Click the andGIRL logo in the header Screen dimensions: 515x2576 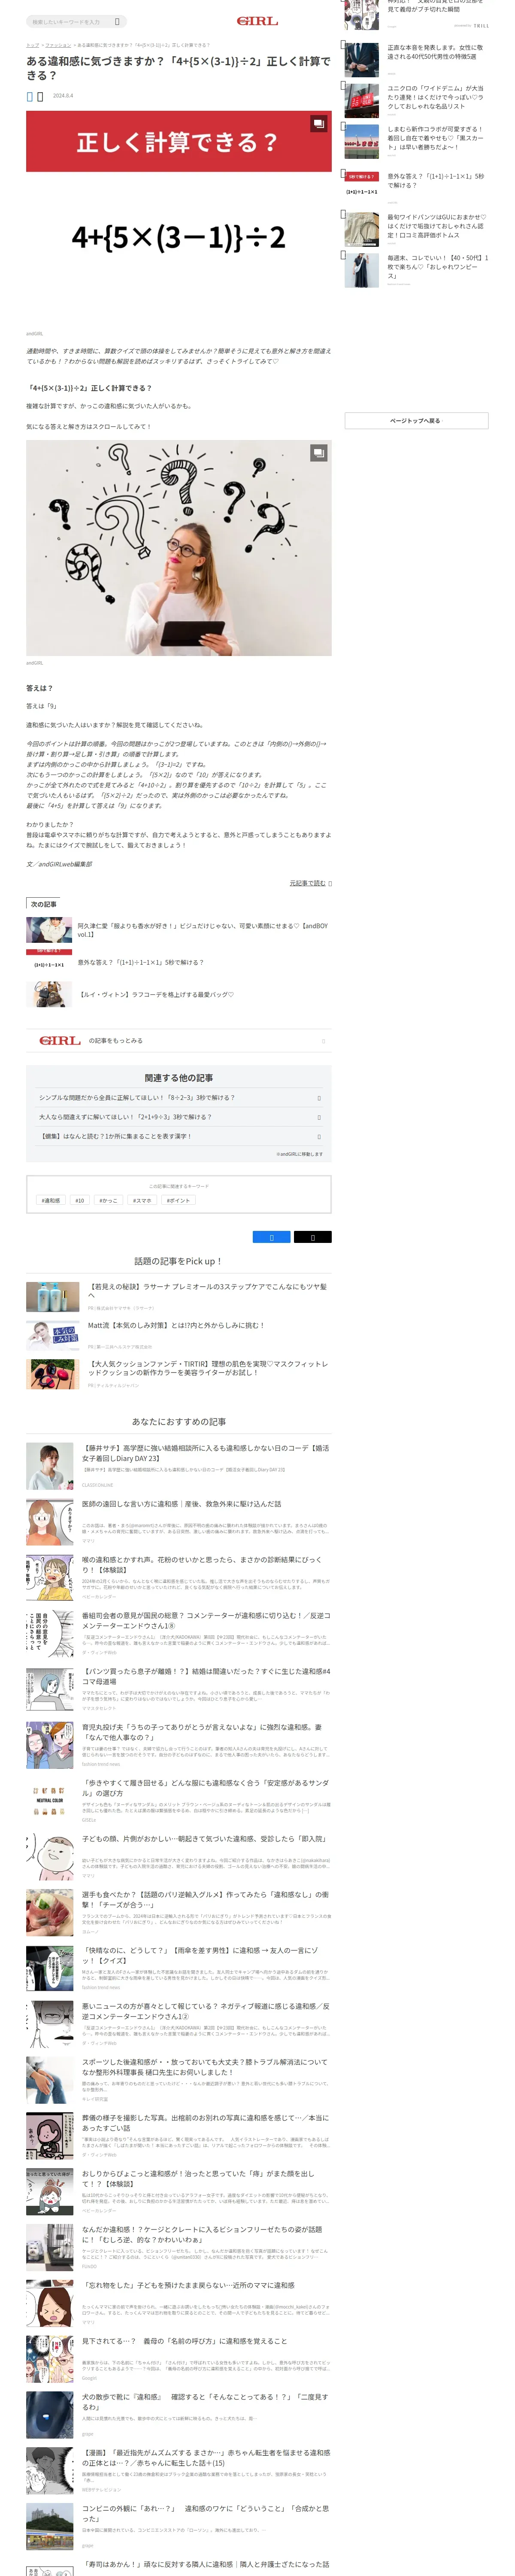257,21
